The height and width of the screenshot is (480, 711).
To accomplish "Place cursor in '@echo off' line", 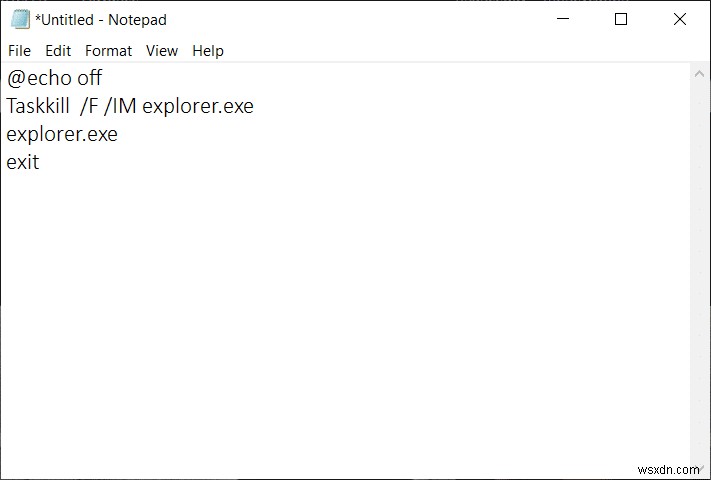I will [x=54, y=78].
